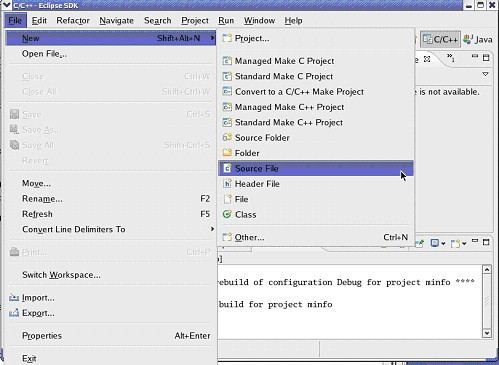Screen dimensions: 499x365
Task: Open the console display selector dropdown arrow
Action: coord(443,244)
